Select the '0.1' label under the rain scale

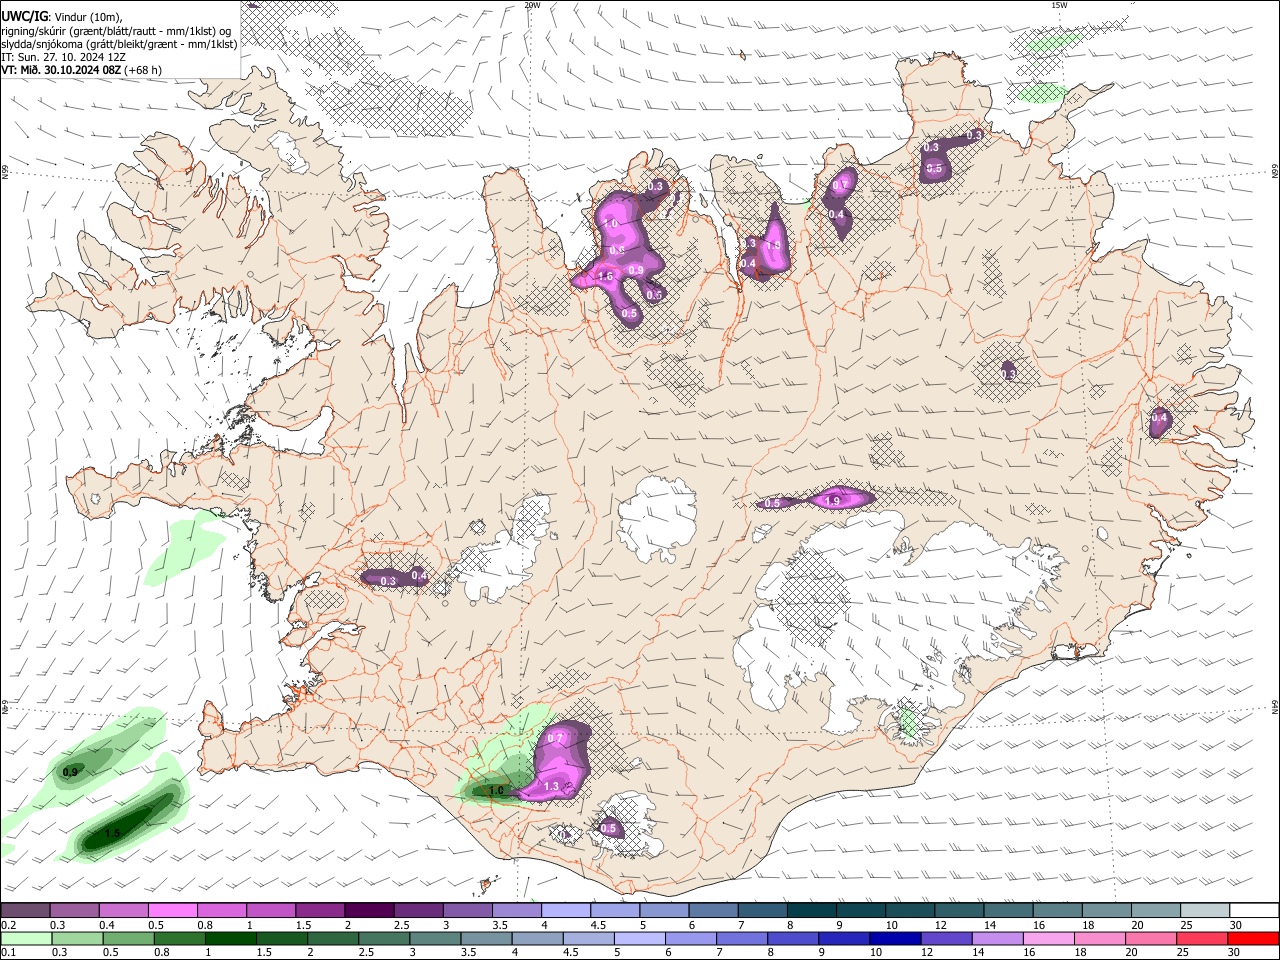coord(9,953)
